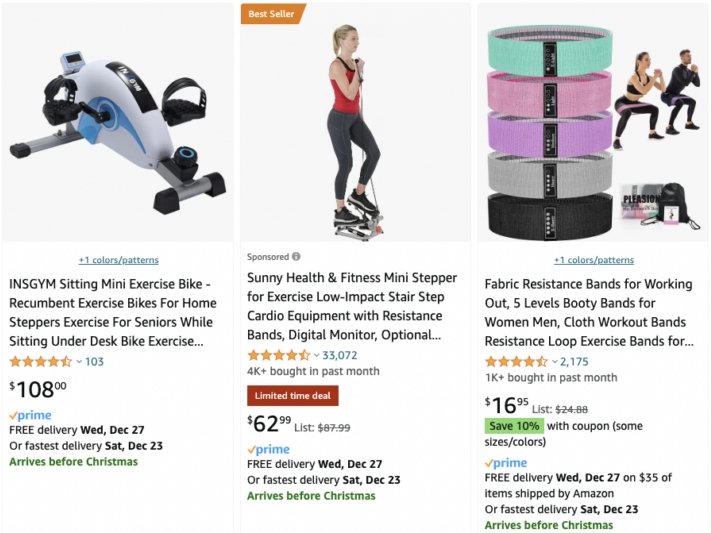Viewport: 711px width, 533px height.
Task: Expand rating chevron for resistance bands
Action: (x=555, y=362)
